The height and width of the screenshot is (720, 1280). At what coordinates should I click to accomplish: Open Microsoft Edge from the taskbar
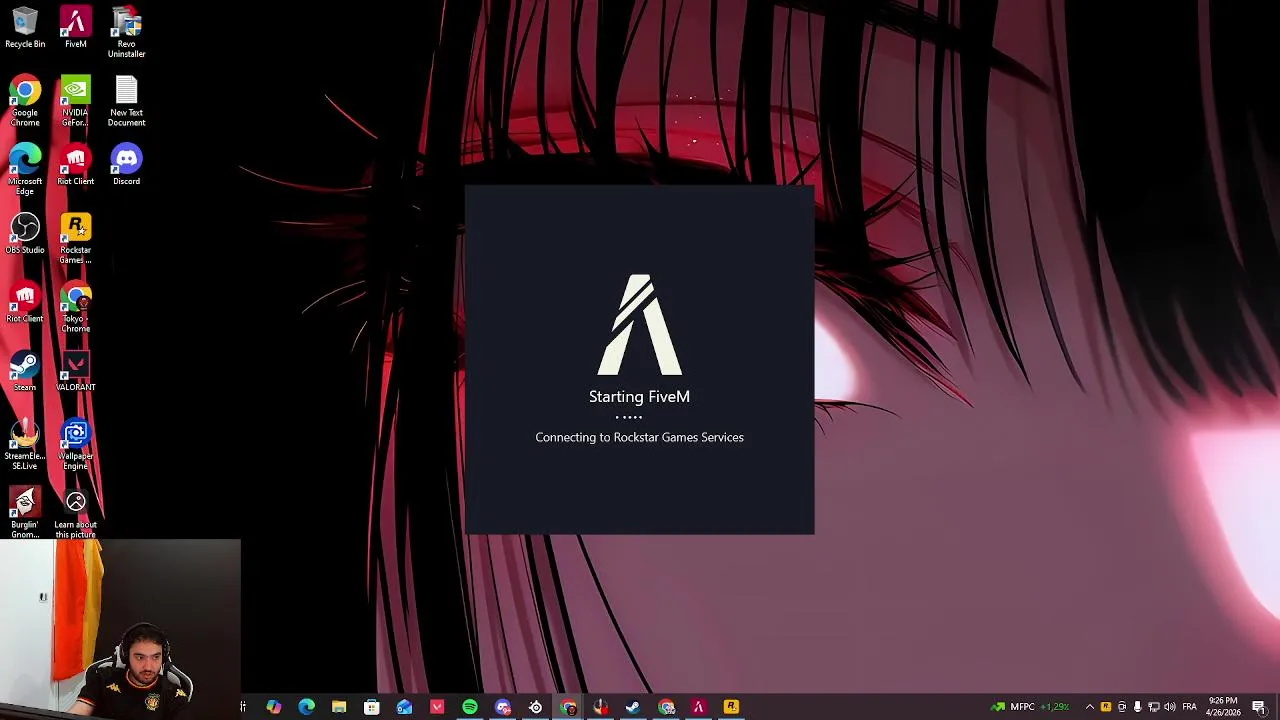pyautogui.click(x=307, y=707)
